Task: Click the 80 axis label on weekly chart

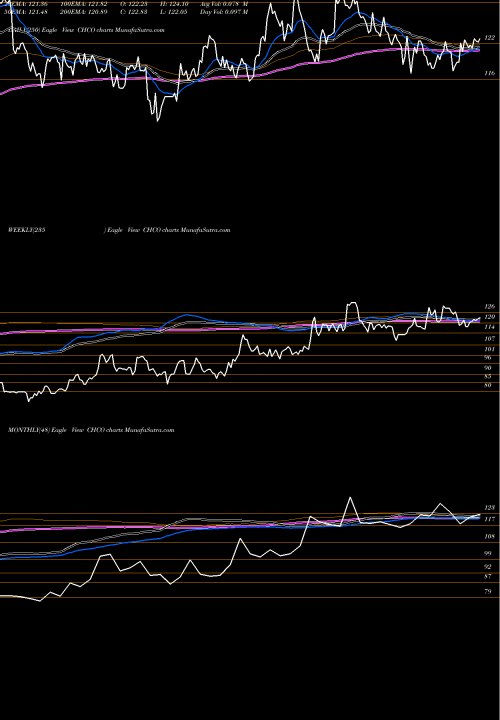Action: click(488, 386)
